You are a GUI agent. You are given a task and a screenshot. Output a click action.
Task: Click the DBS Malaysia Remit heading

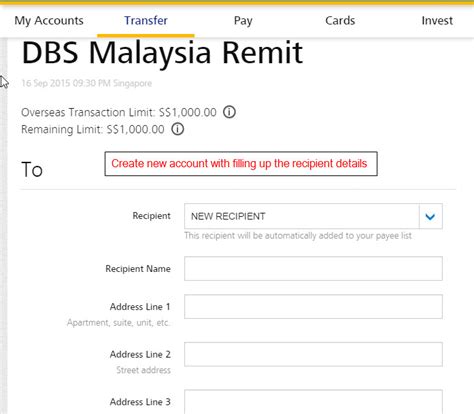pos(162,53)
